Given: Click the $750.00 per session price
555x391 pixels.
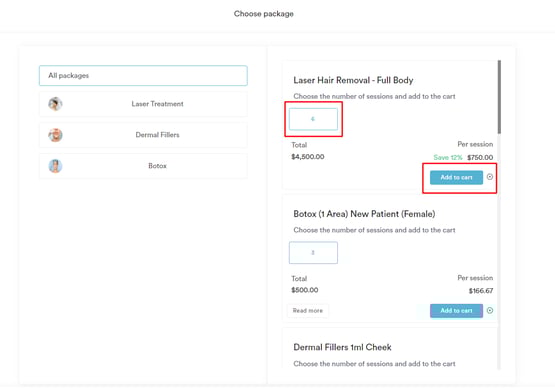Looking at the screenshot, I should click(480, 157).
